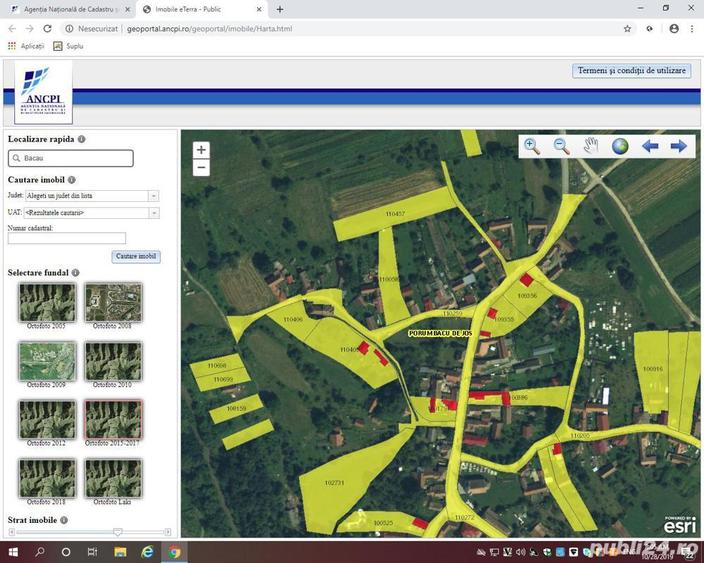Click the map zoom in magnifier tool
704x563 pixels.
[532, 146]
